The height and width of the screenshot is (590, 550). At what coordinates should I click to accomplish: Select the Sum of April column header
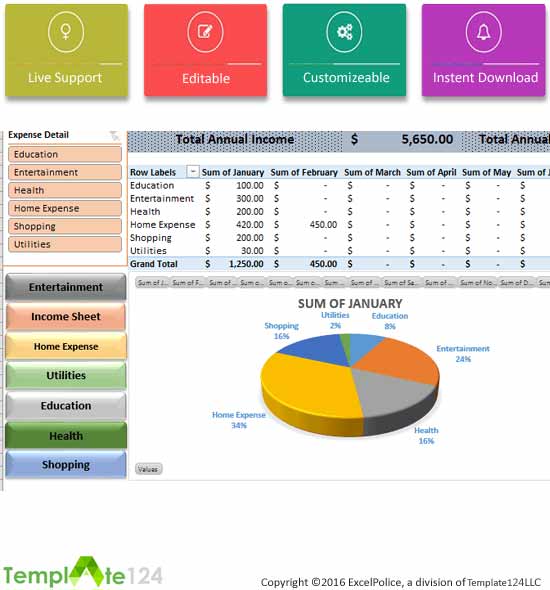(x=431, y=172)
